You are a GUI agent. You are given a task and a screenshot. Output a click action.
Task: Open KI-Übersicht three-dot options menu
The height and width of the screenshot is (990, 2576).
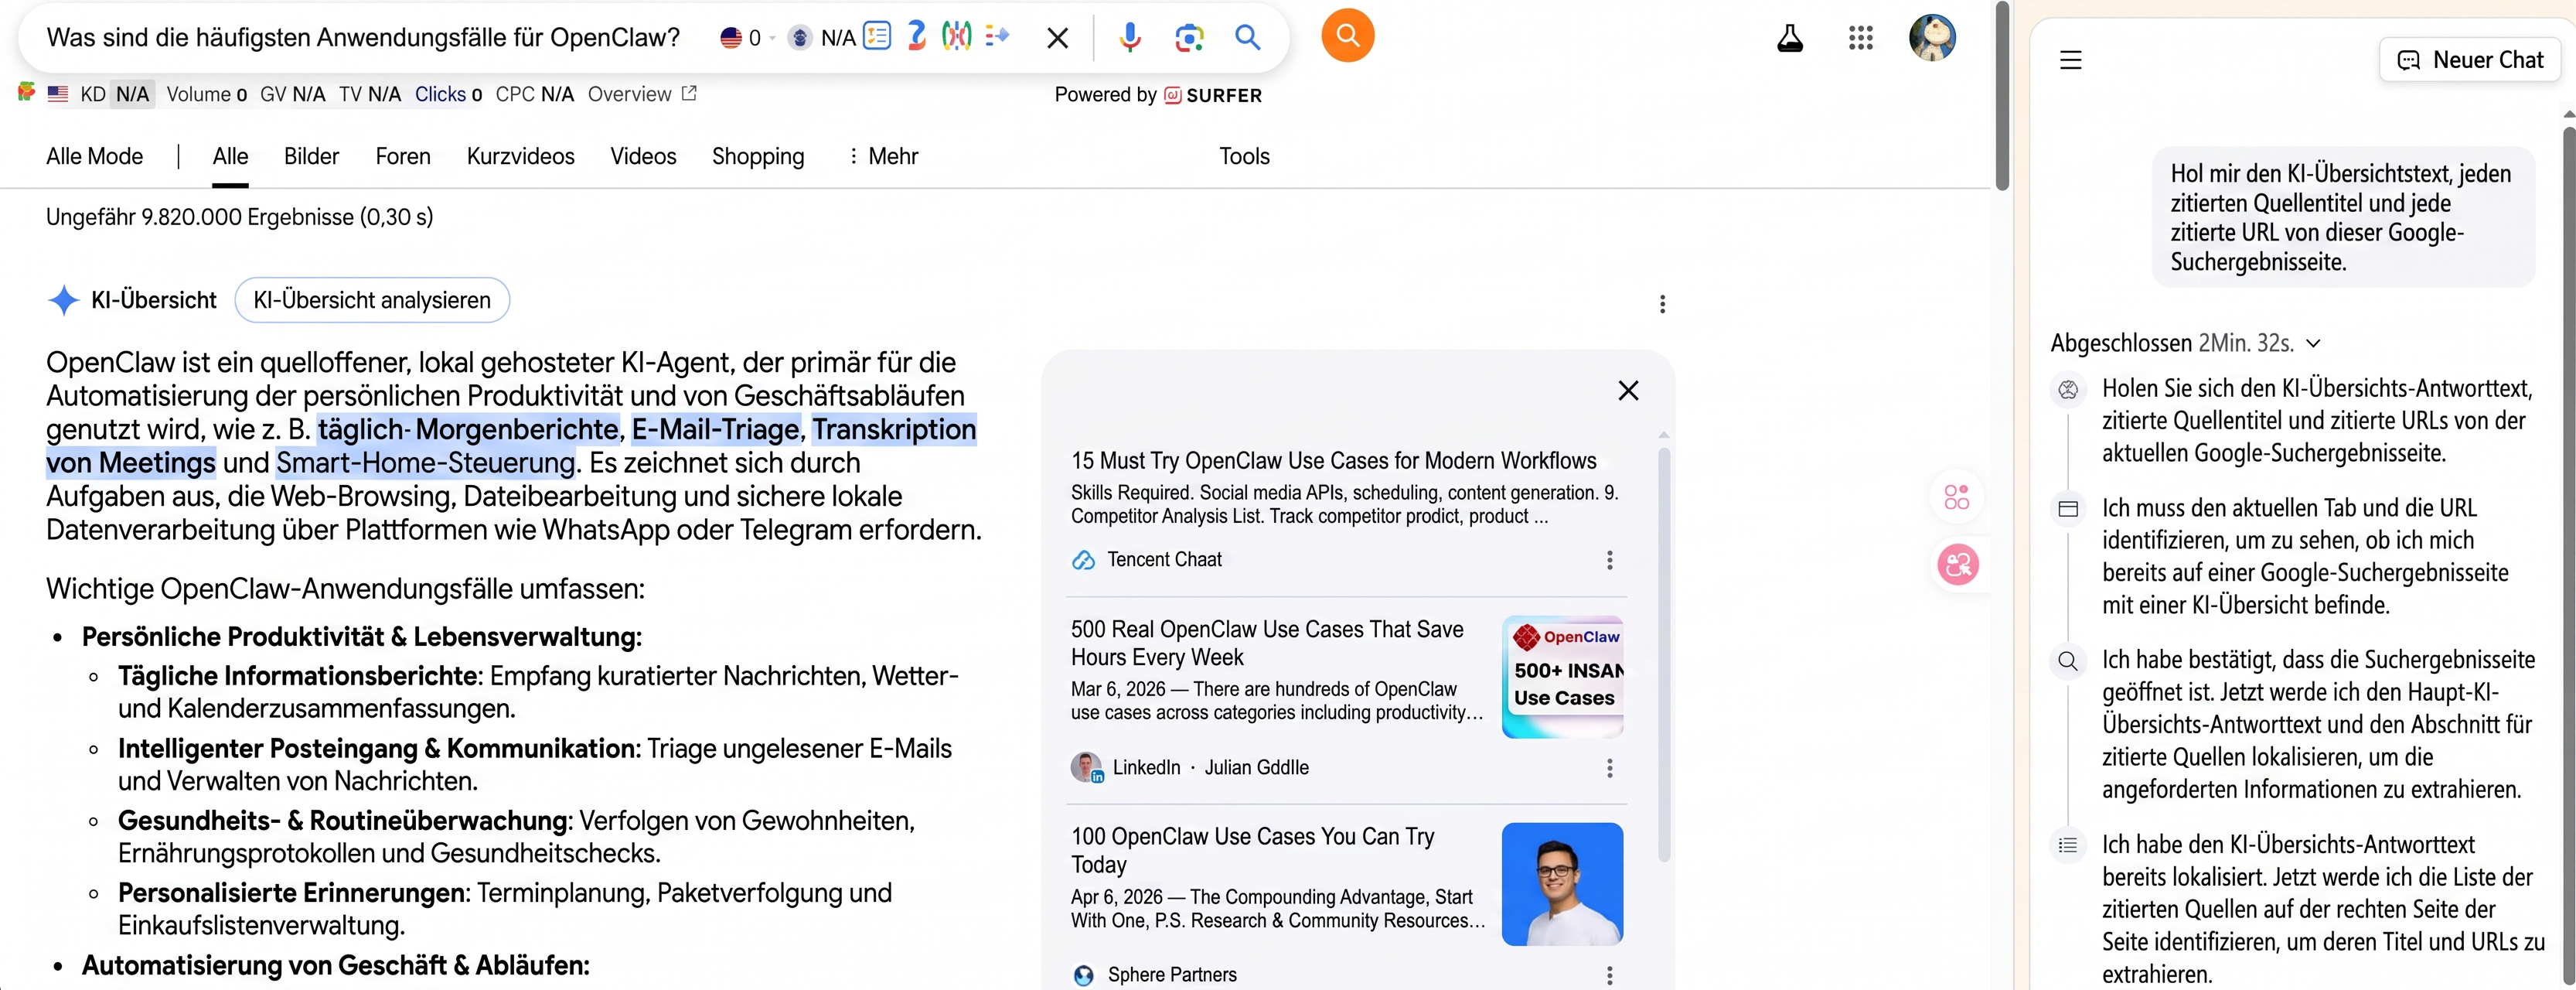click(1662, 304)
